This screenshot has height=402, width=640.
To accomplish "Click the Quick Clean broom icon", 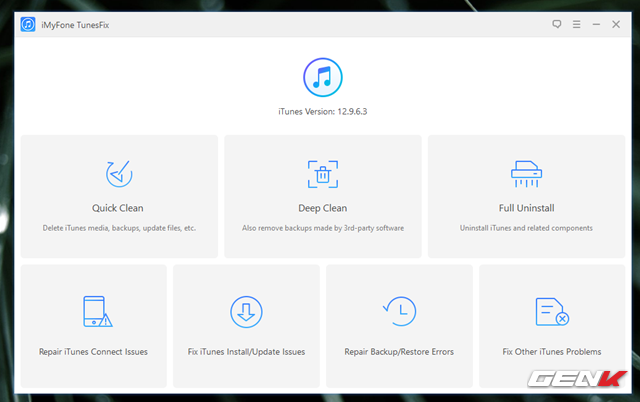I will click(x=119, y=174).
